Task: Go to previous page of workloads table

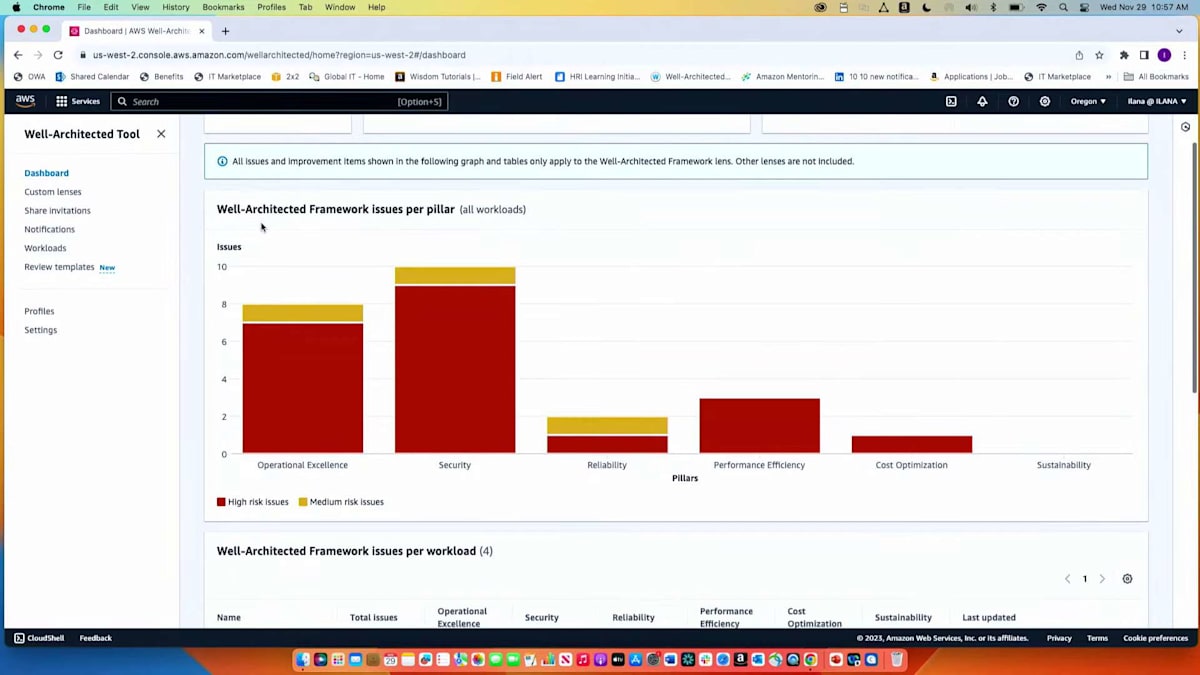Action: coord(1067,579)
